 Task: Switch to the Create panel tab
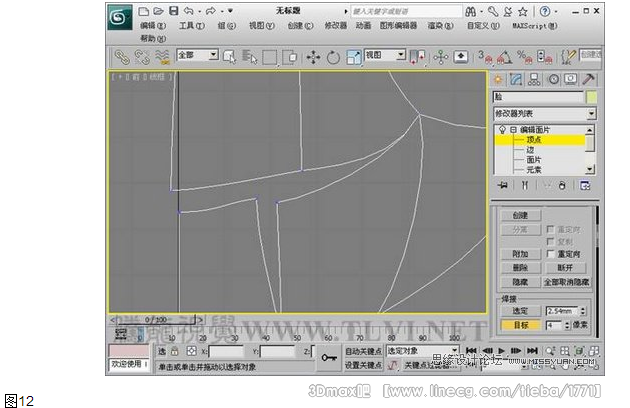point(498,79)
